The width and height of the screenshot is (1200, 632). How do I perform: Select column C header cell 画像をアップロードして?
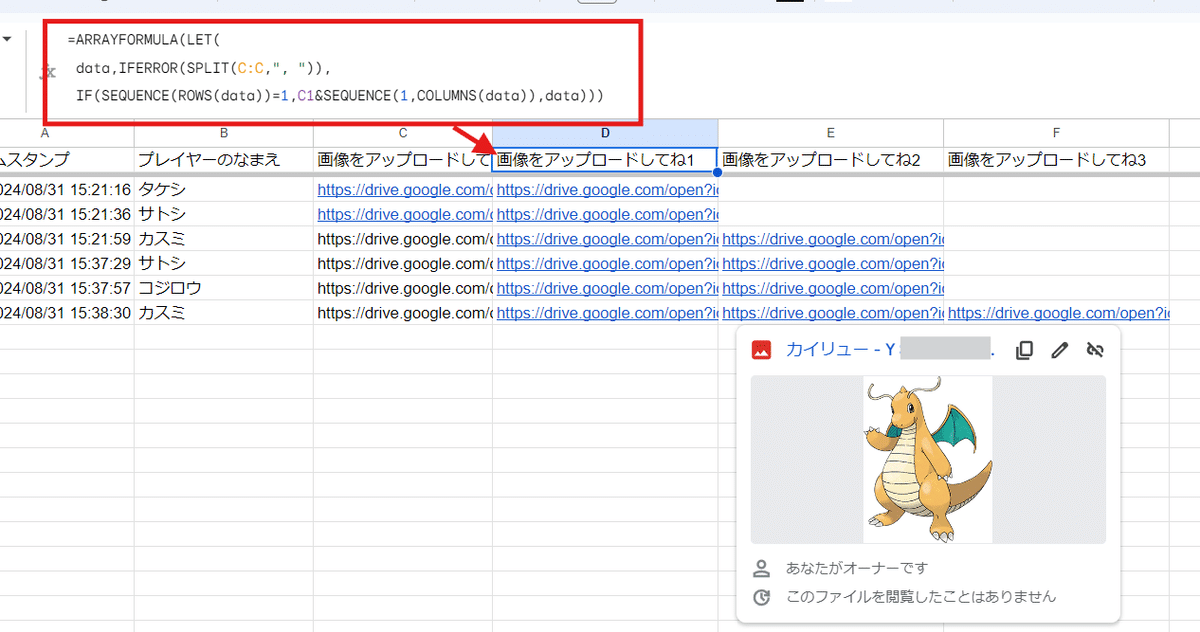[403, 159]
